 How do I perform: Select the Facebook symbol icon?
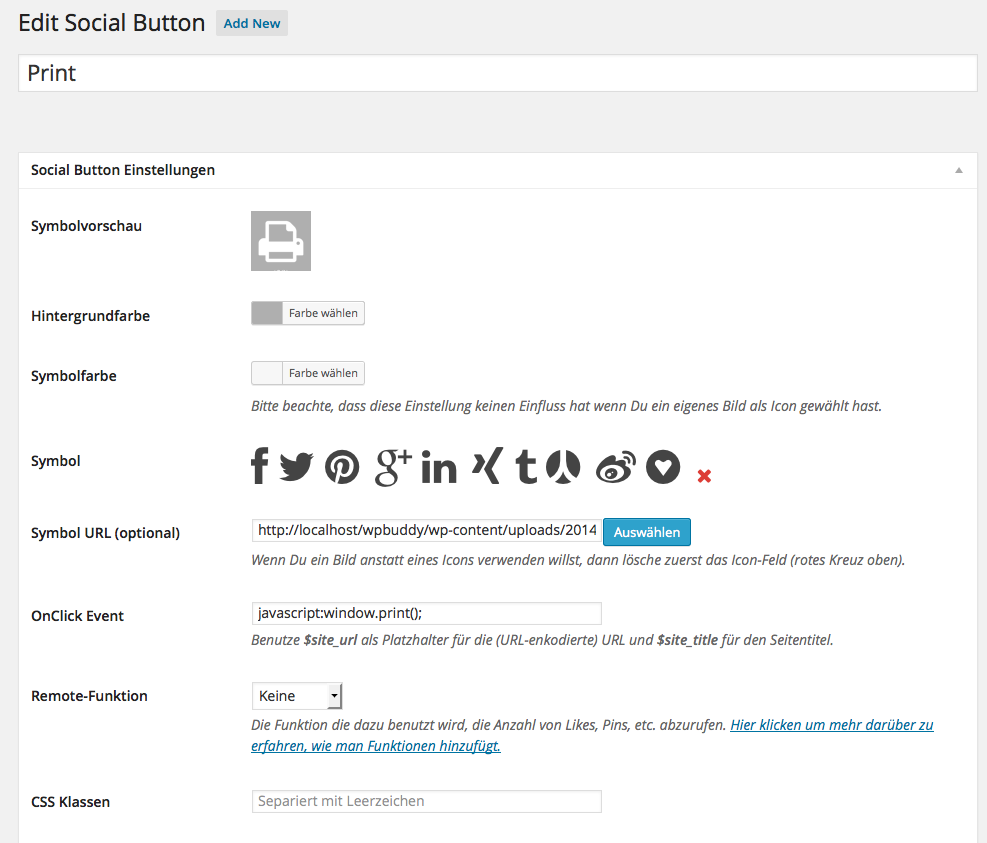pos(260,466)
